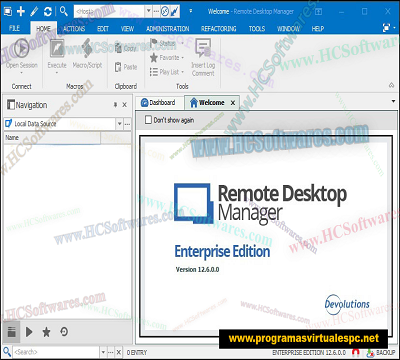Screen dimensions: 400x360
Task: Select the navigation list view icon
Action: pyautogui.click(x=12, y=332)
